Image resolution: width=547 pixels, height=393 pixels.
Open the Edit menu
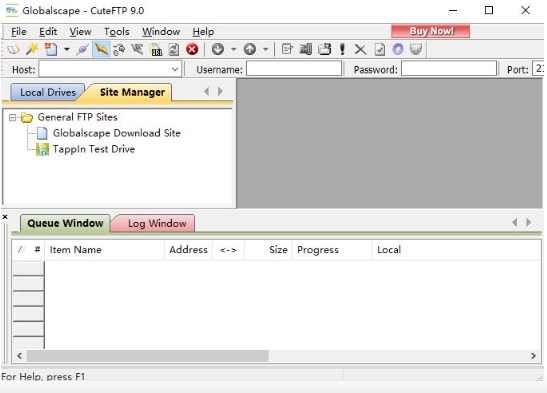coord(48,32)
